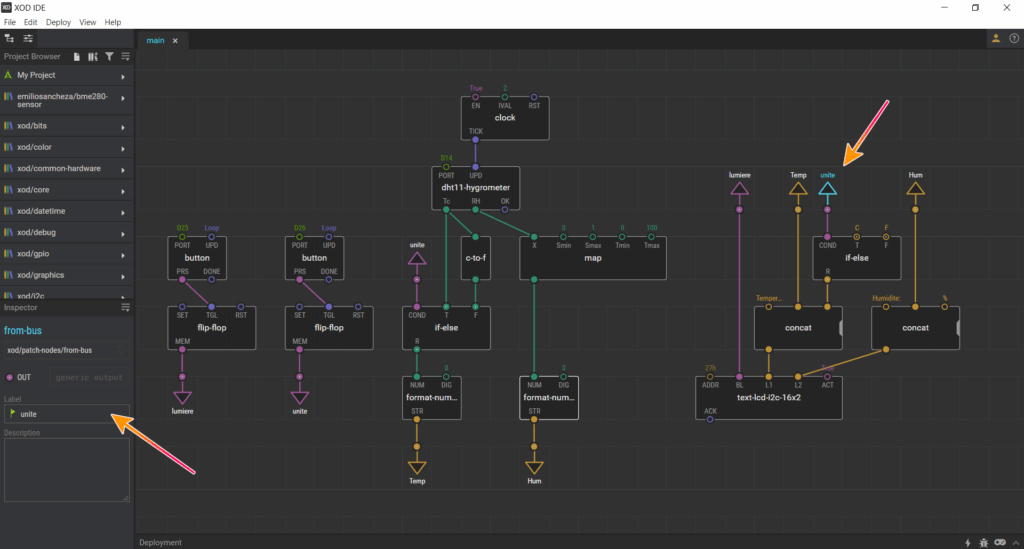Click the unite from-bus above left if-else
Image resolution: width=1024 pixels, height=549 pixels.
[417, 259]
